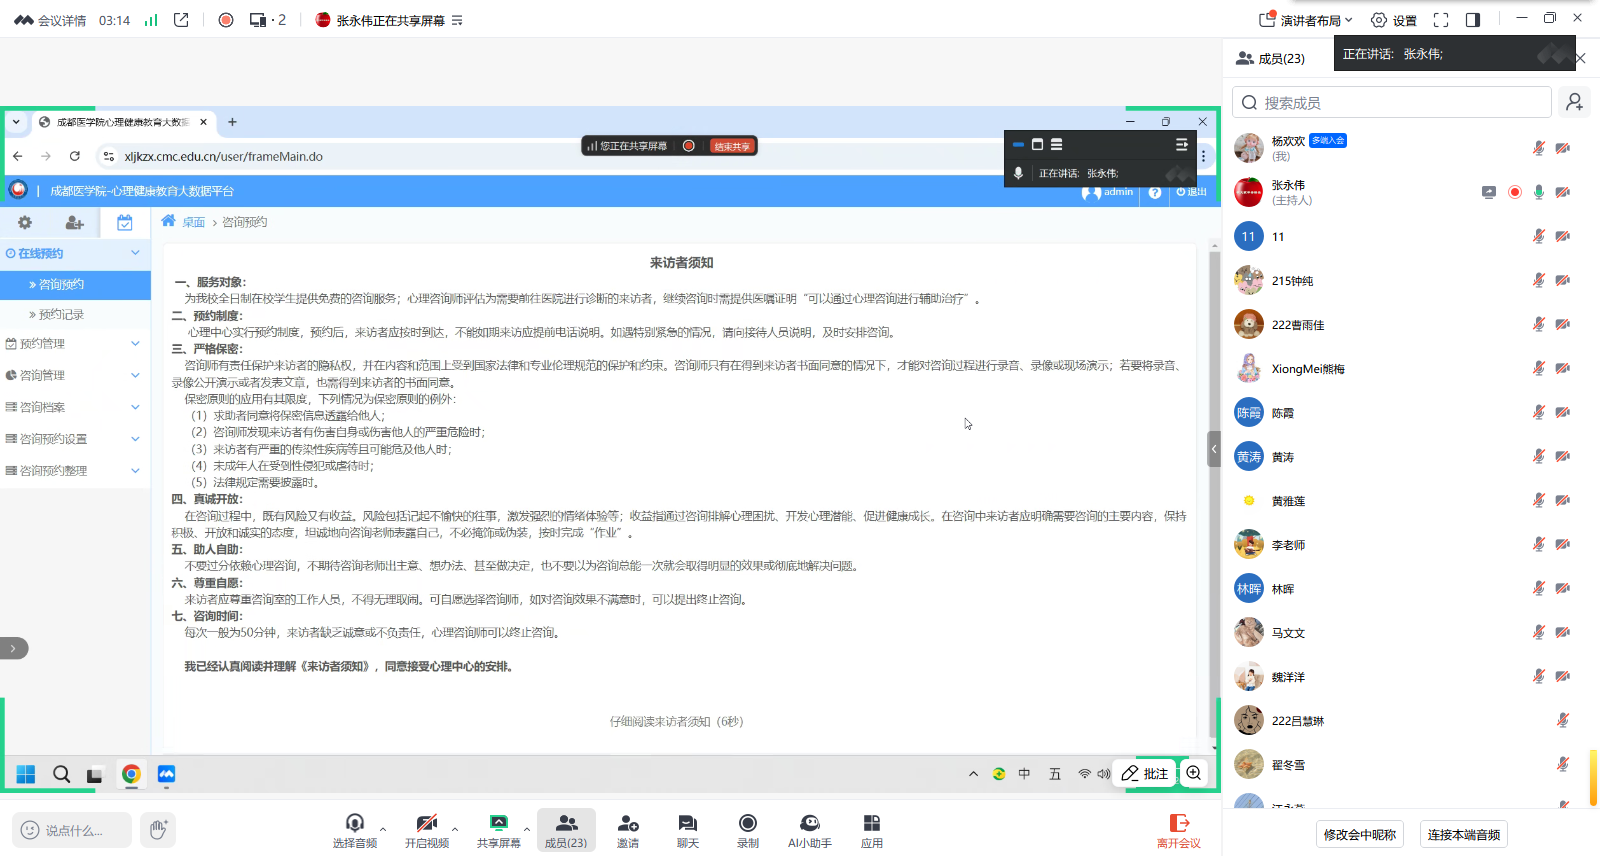This screenshot has width=1600, height=856.
Task: Click the share screen (共享屏幕) button
Action: tap(498, 831)
